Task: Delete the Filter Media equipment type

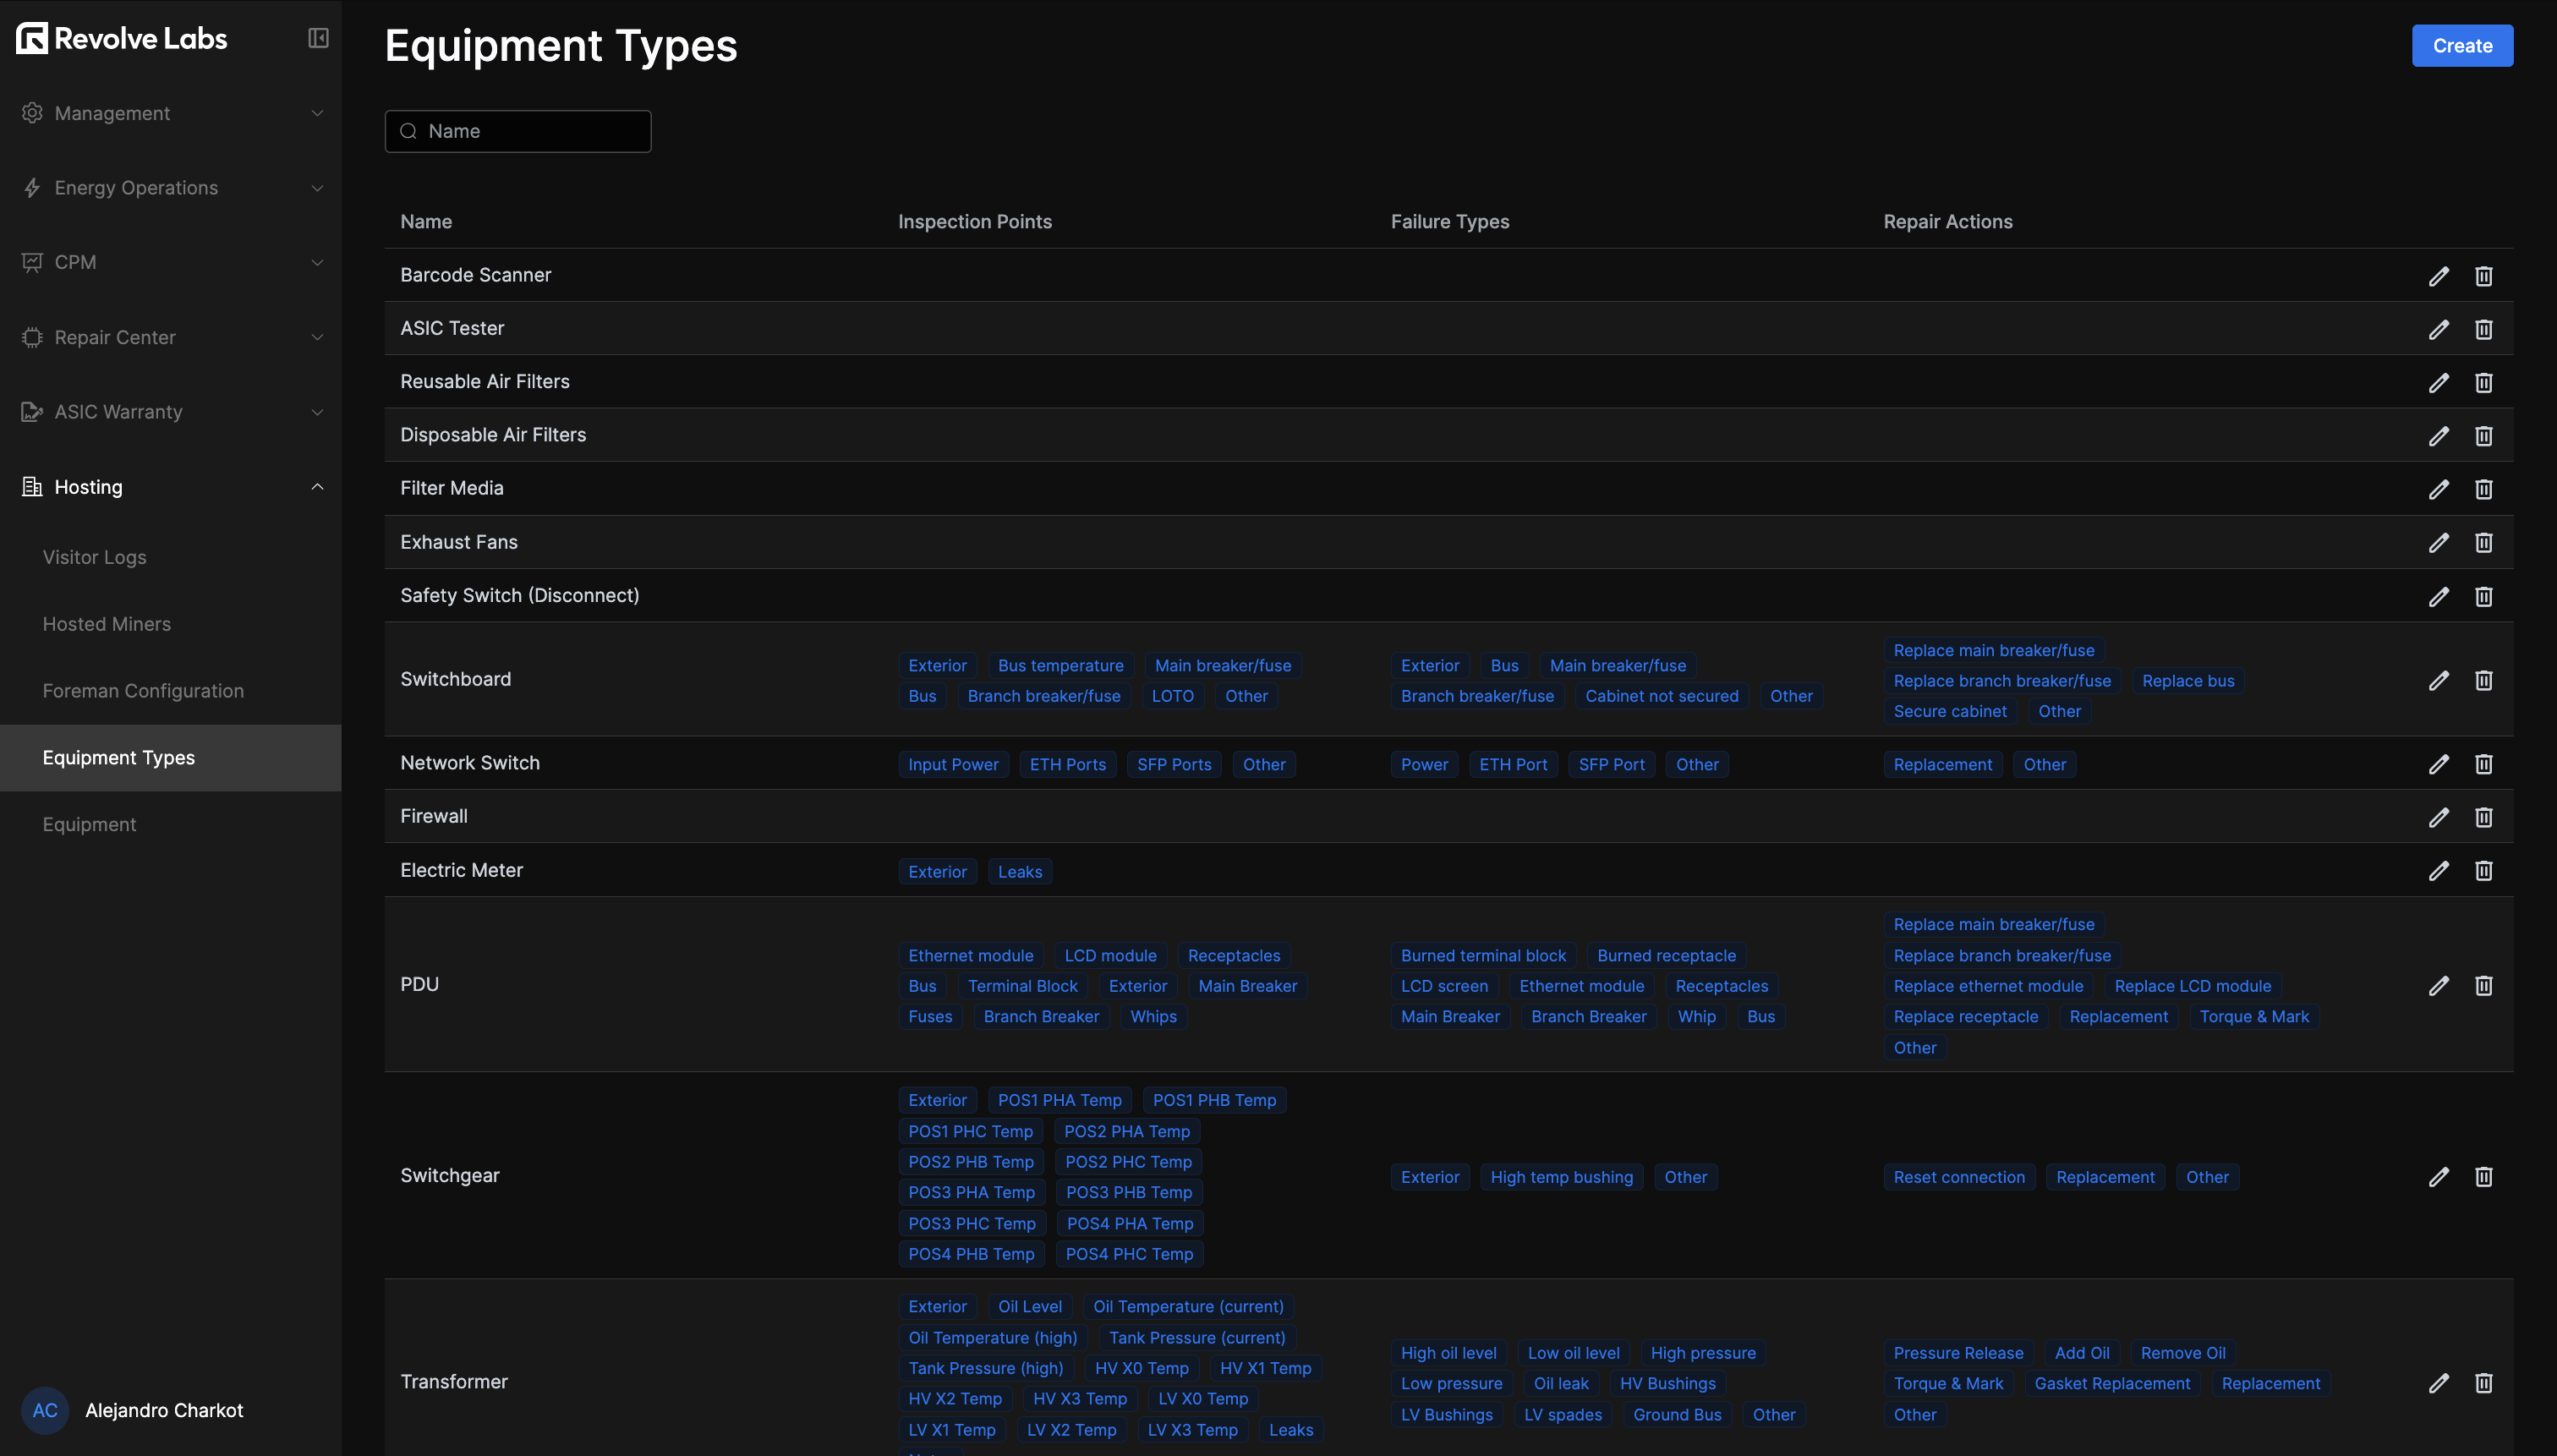Action: pyautogui.click(x=2484, y=489)
